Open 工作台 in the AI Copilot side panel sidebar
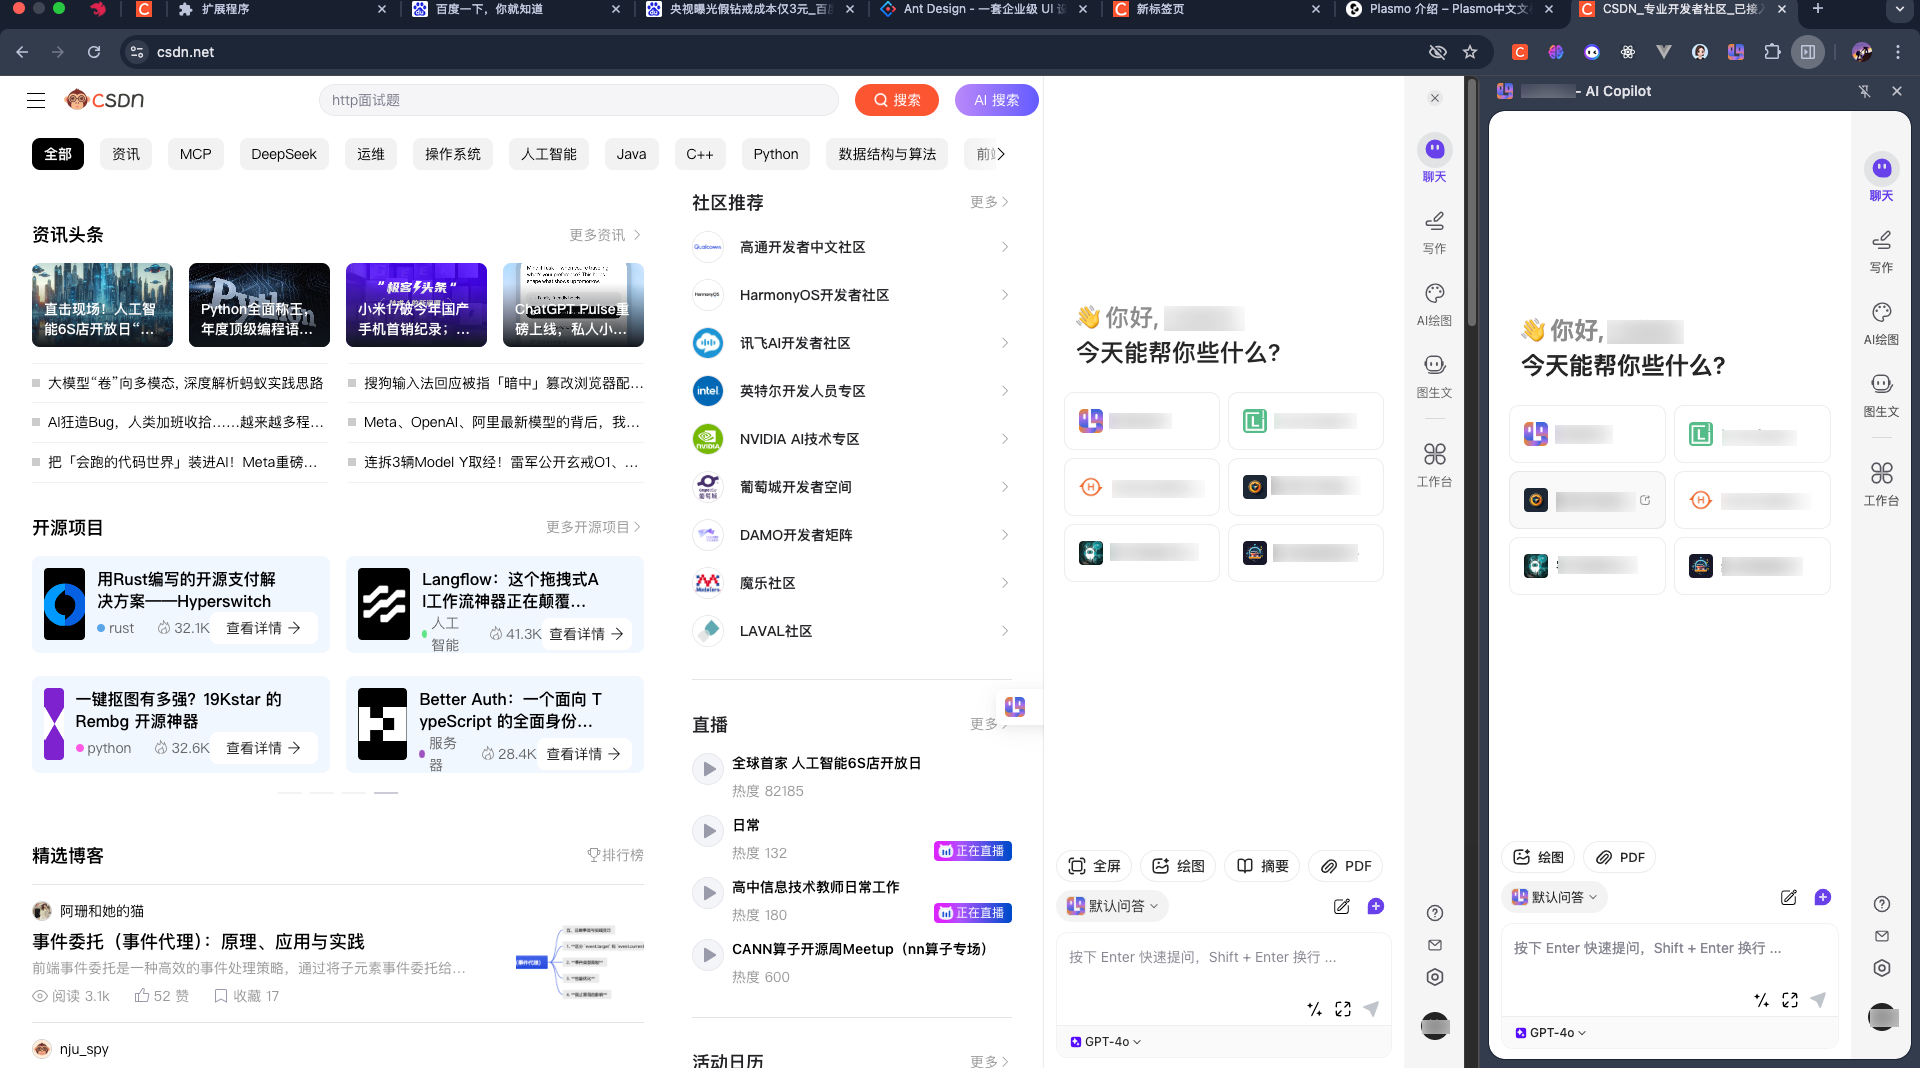Viewport: 1920px width, 1068px height. click(x=1882, y=484)
